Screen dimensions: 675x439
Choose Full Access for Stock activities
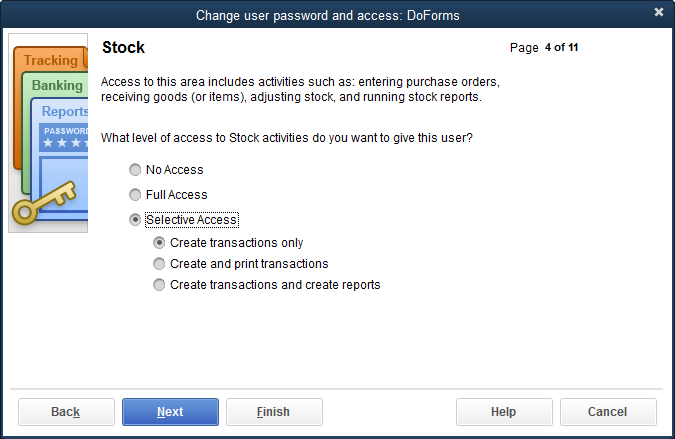(x=136, y=195)
